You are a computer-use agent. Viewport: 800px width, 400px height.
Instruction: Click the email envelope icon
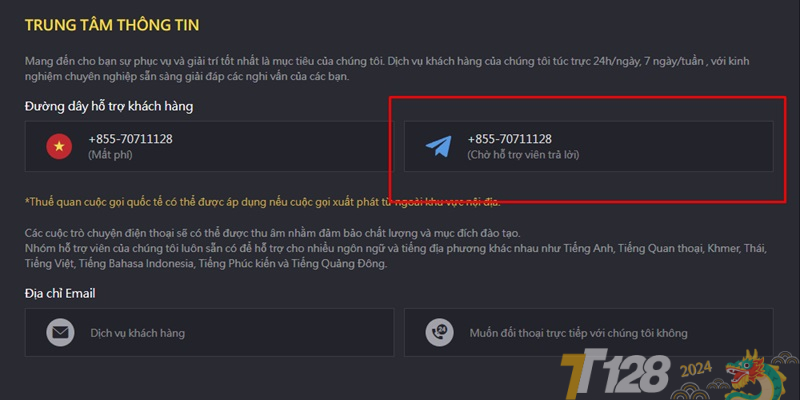coord(60,333)
